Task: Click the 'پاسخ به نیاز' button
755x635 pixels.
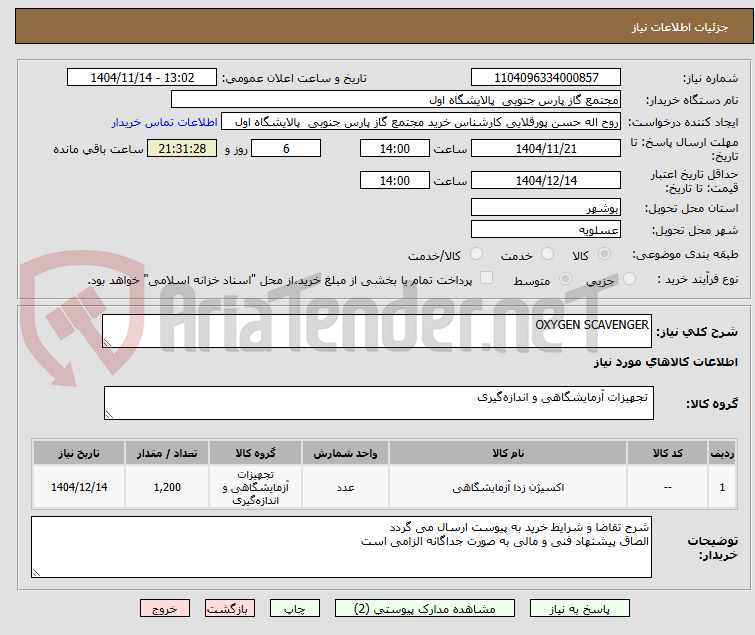Action: 579,609
